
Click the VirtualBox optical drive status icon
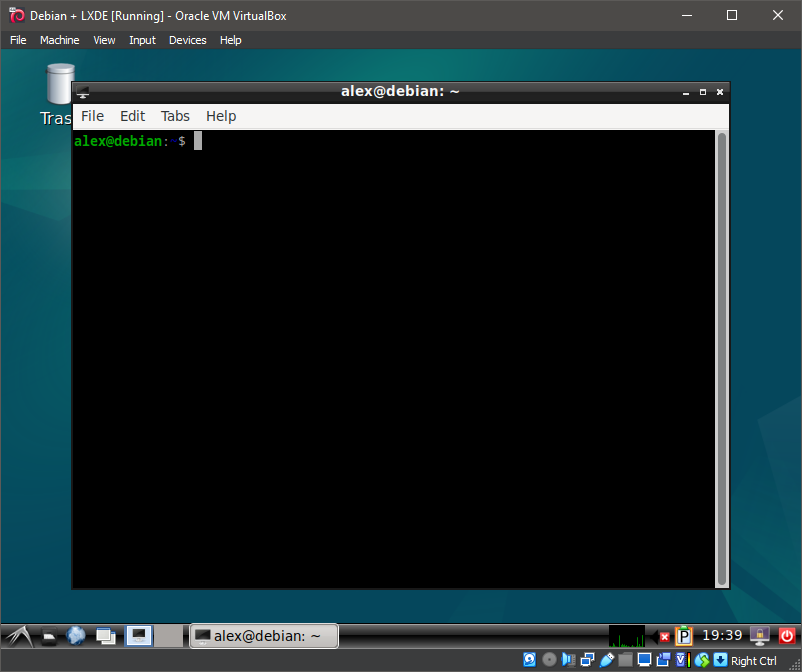[x=549, y=659]
